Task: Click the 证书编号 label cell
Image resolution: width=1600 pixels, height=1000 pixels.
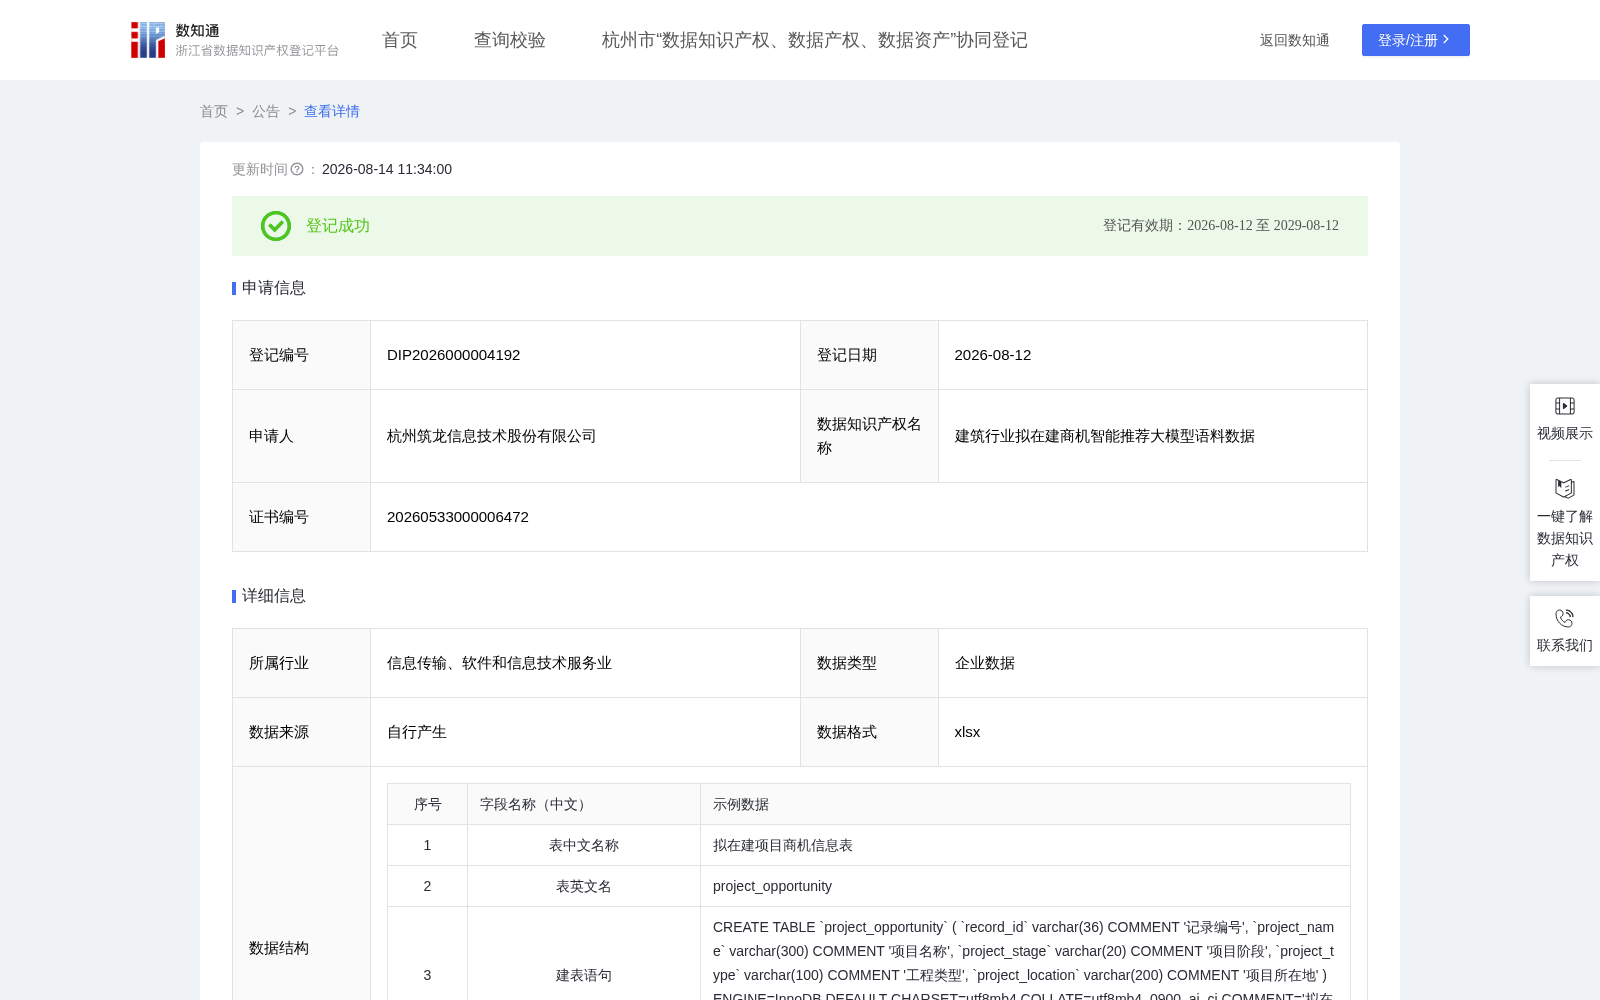Action: click(x=302, y=517)
